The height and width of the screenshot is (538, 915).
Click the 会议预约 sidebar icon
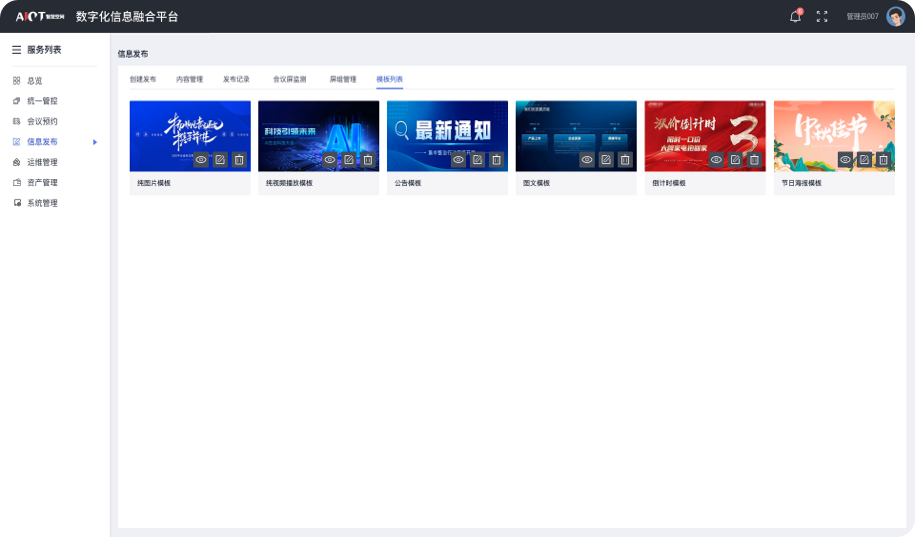pos(16,121)
